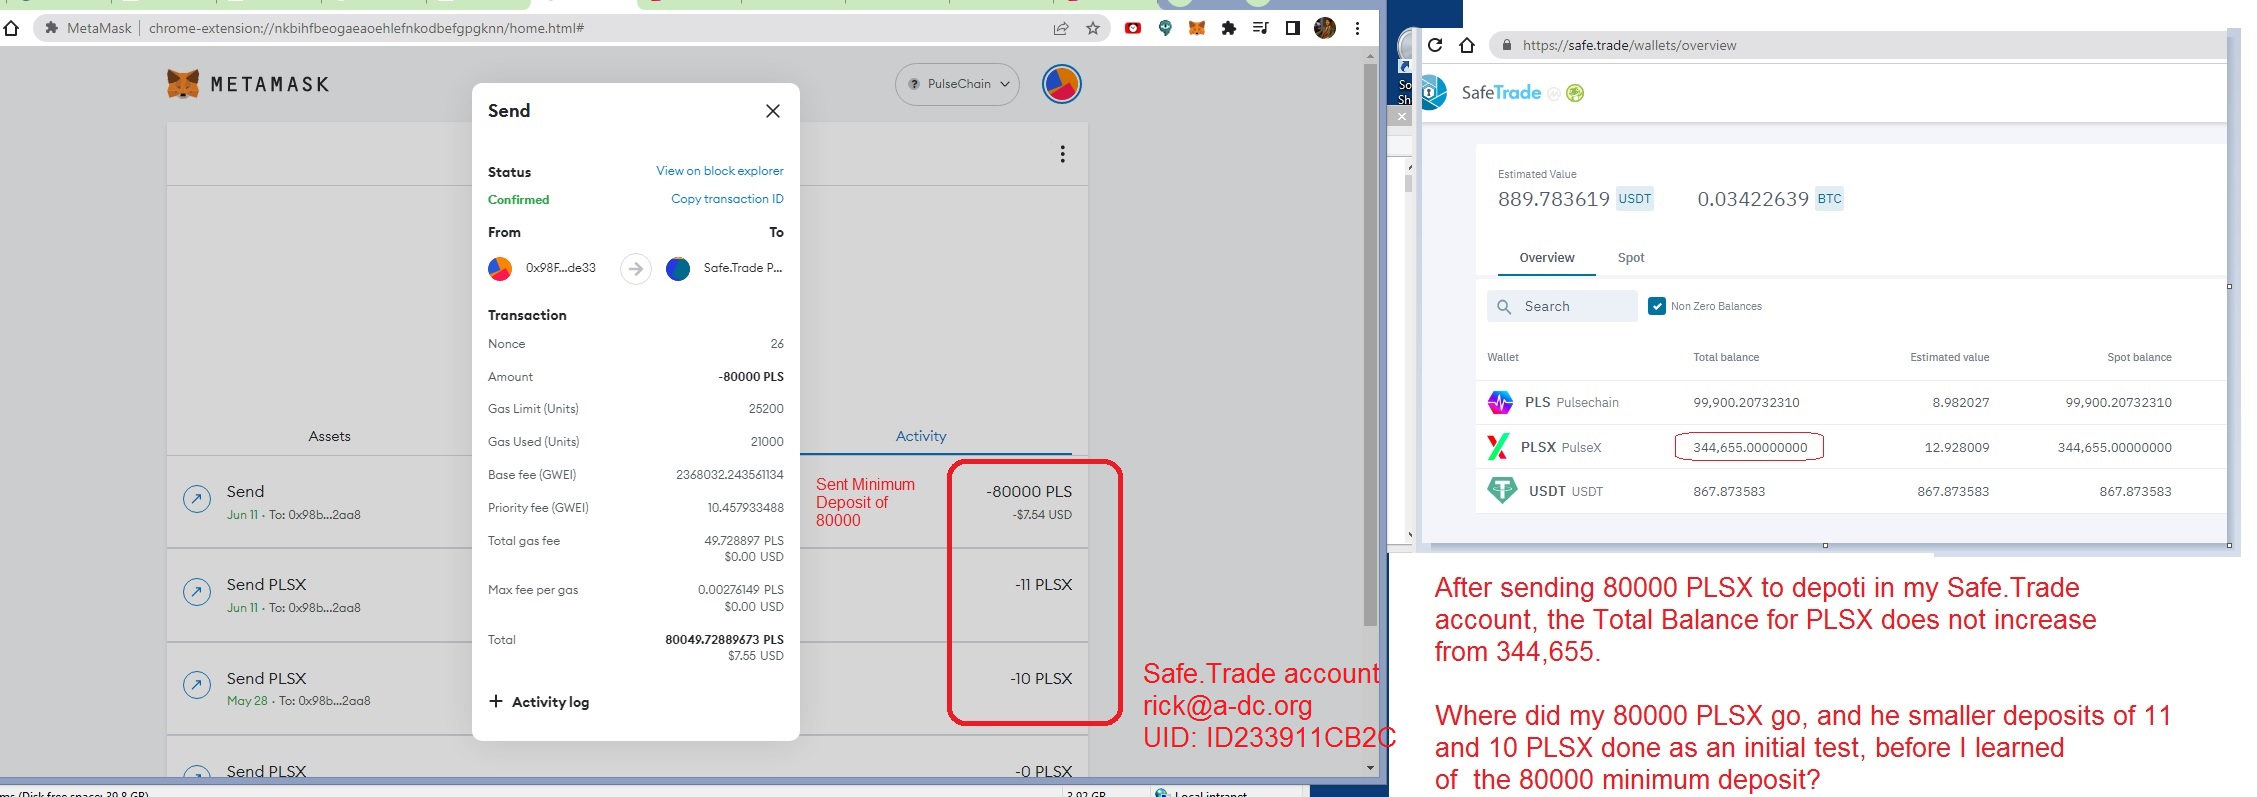Toggle Chrome side panel icon
The width and height of the screenshot is (2257, 797).
[x=1293, y=28]
